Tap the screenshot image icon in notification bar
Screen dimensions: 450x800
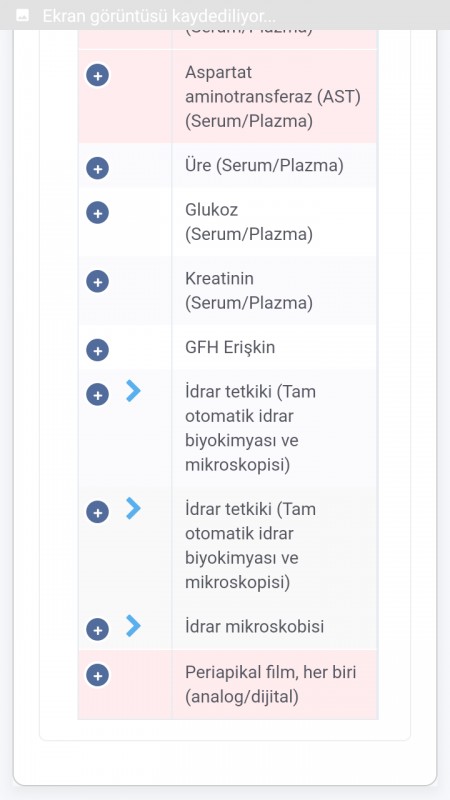point(22,15)
